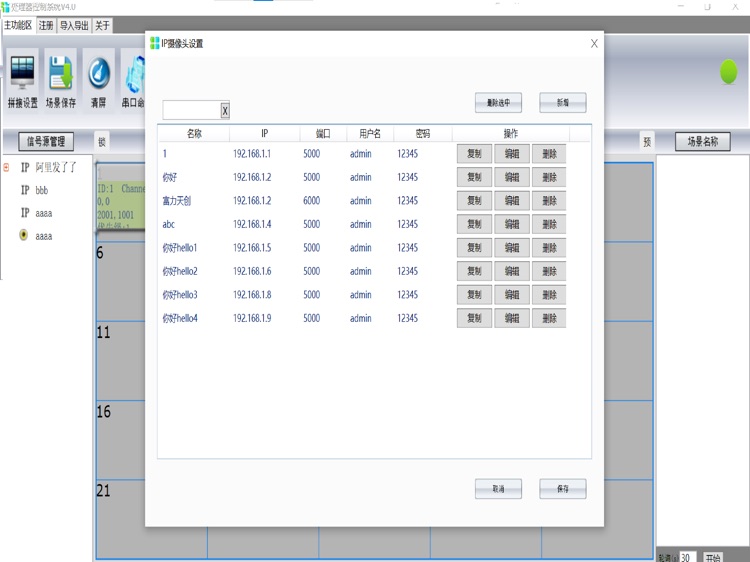Sort by the IP column header

265,133
